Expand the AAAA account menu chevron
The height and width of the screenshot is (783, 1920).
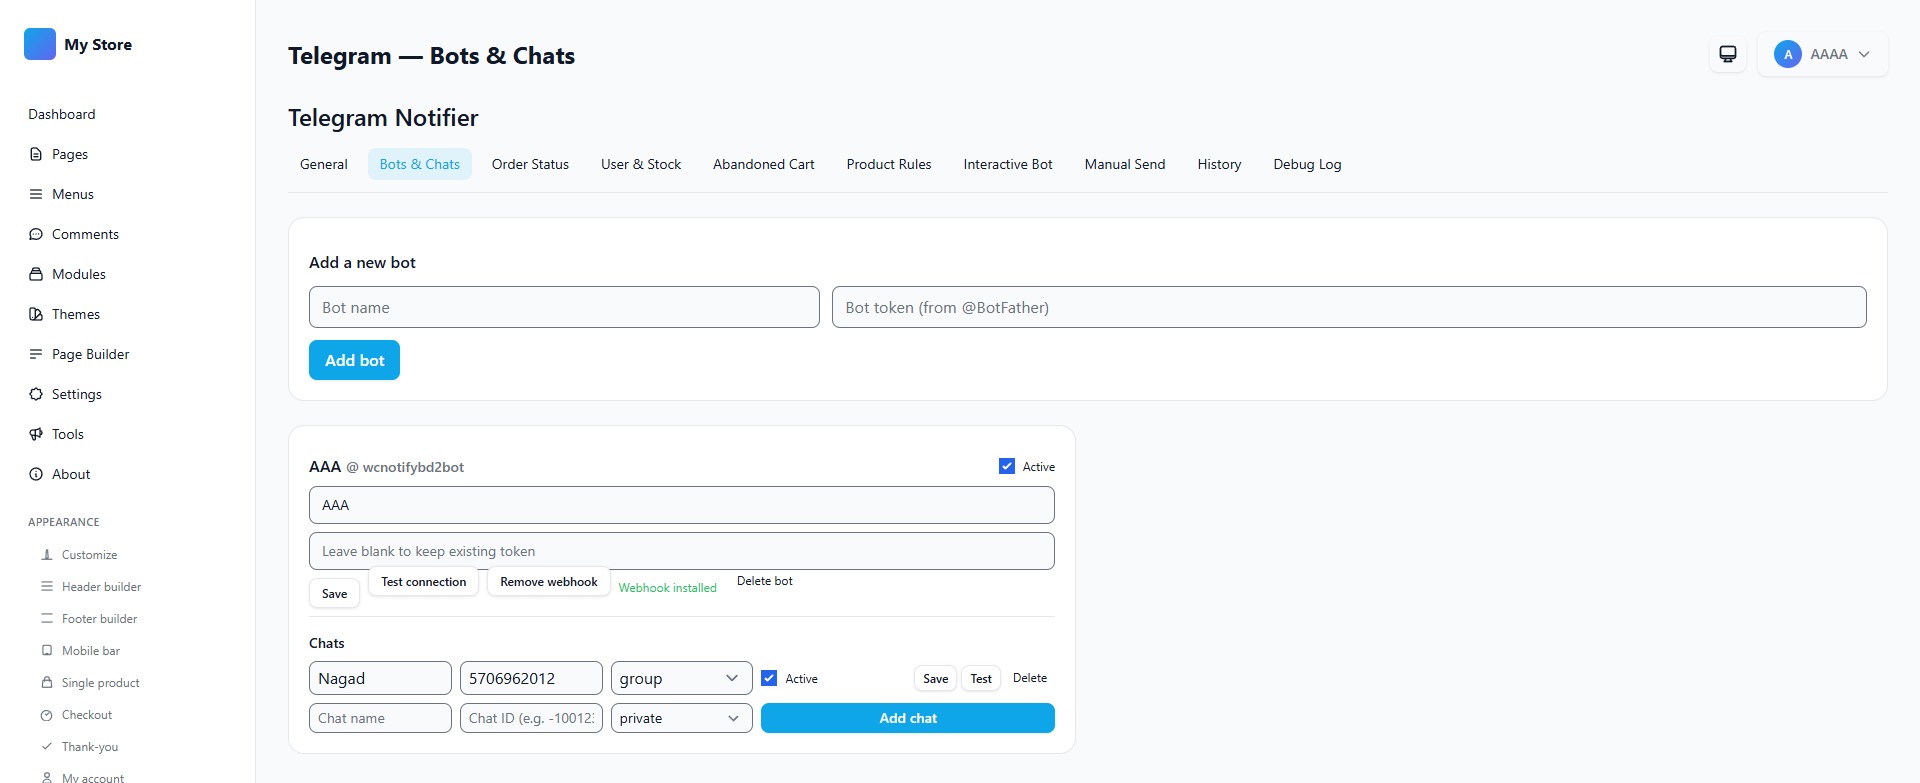pyautogui.click(x=1864, y=54)
